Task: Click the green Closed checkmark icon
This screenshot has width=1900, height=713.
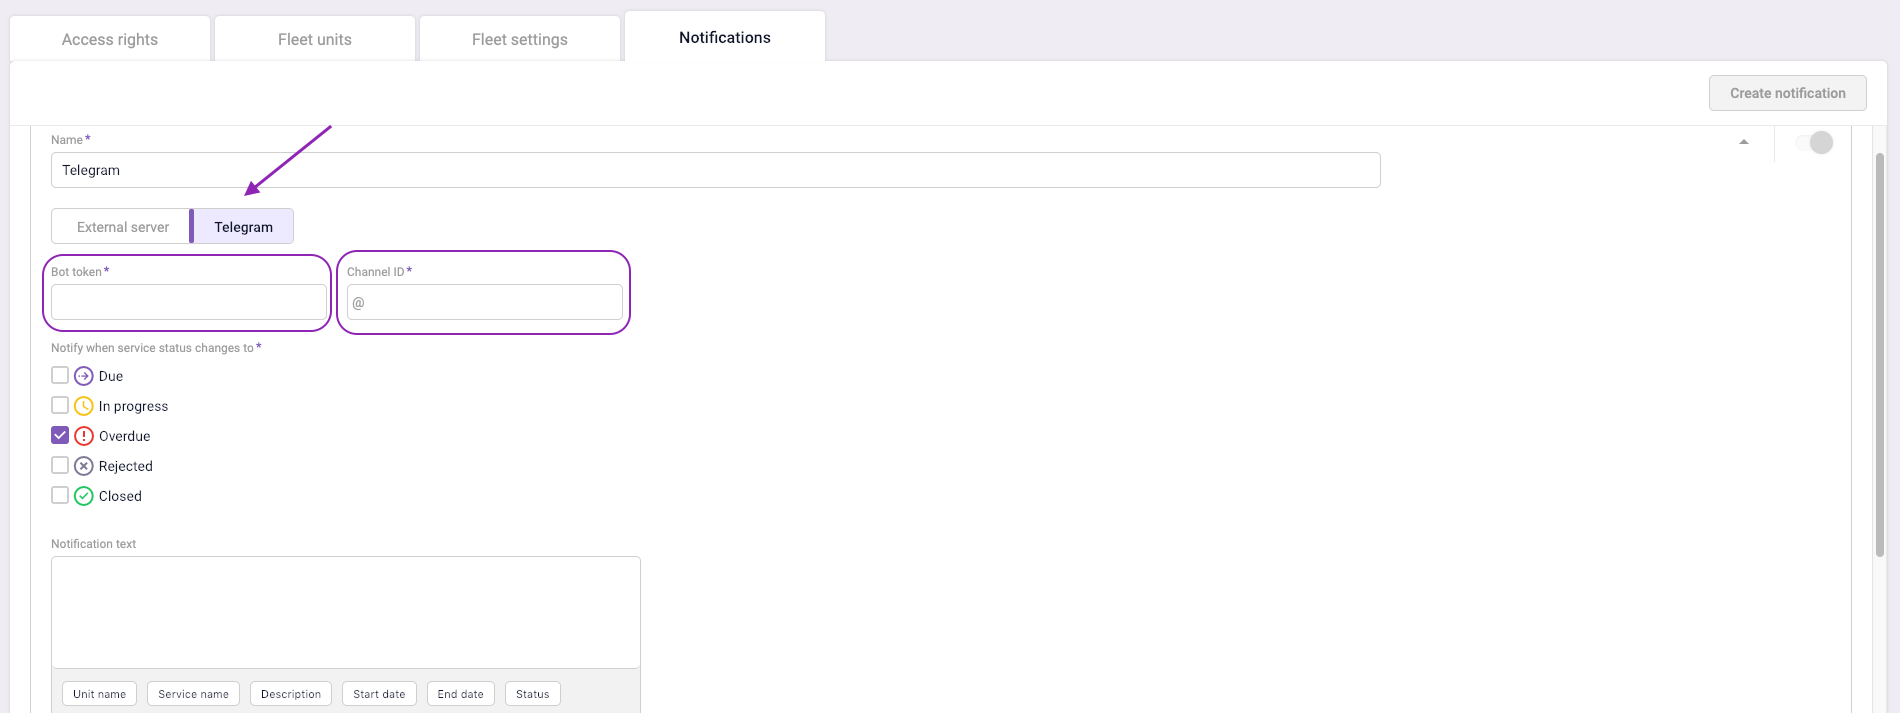Action: (84, 496)
